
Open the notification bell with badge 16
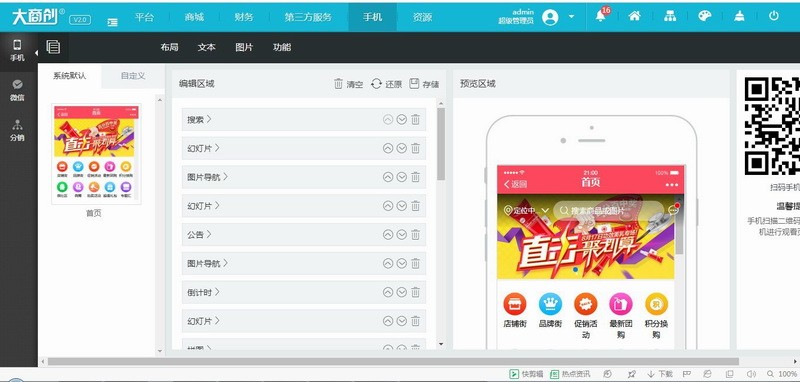(601, 16)
